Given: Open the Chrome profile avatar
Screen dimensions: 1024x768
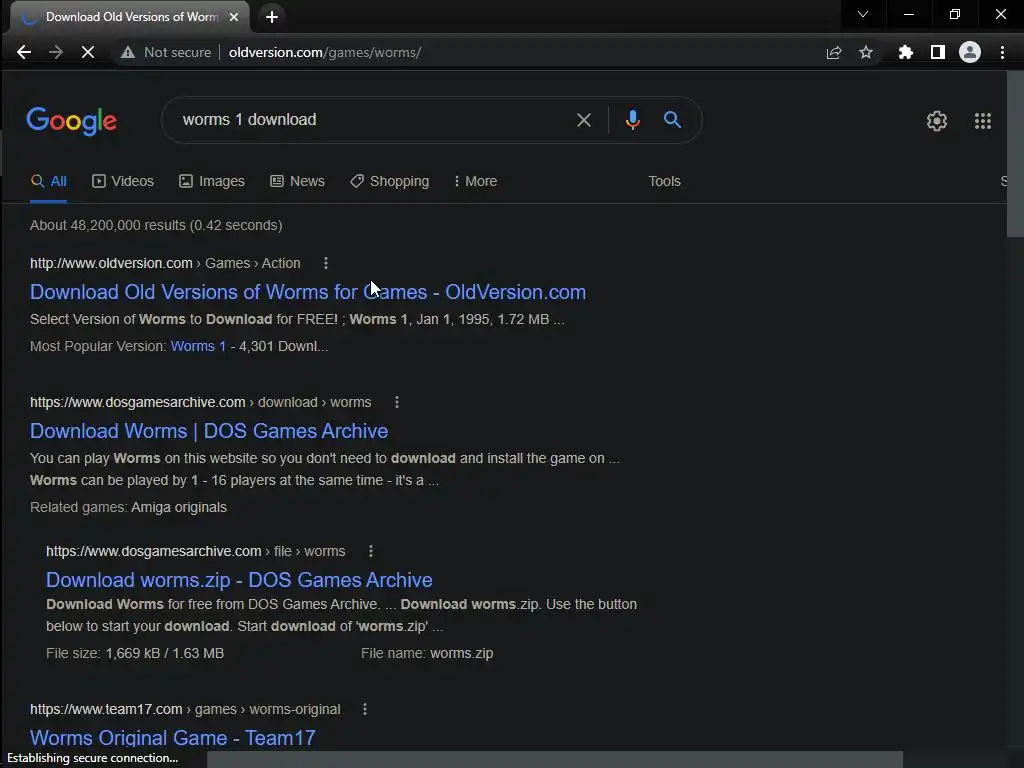Looking at the screenshot, I should 970,52.
